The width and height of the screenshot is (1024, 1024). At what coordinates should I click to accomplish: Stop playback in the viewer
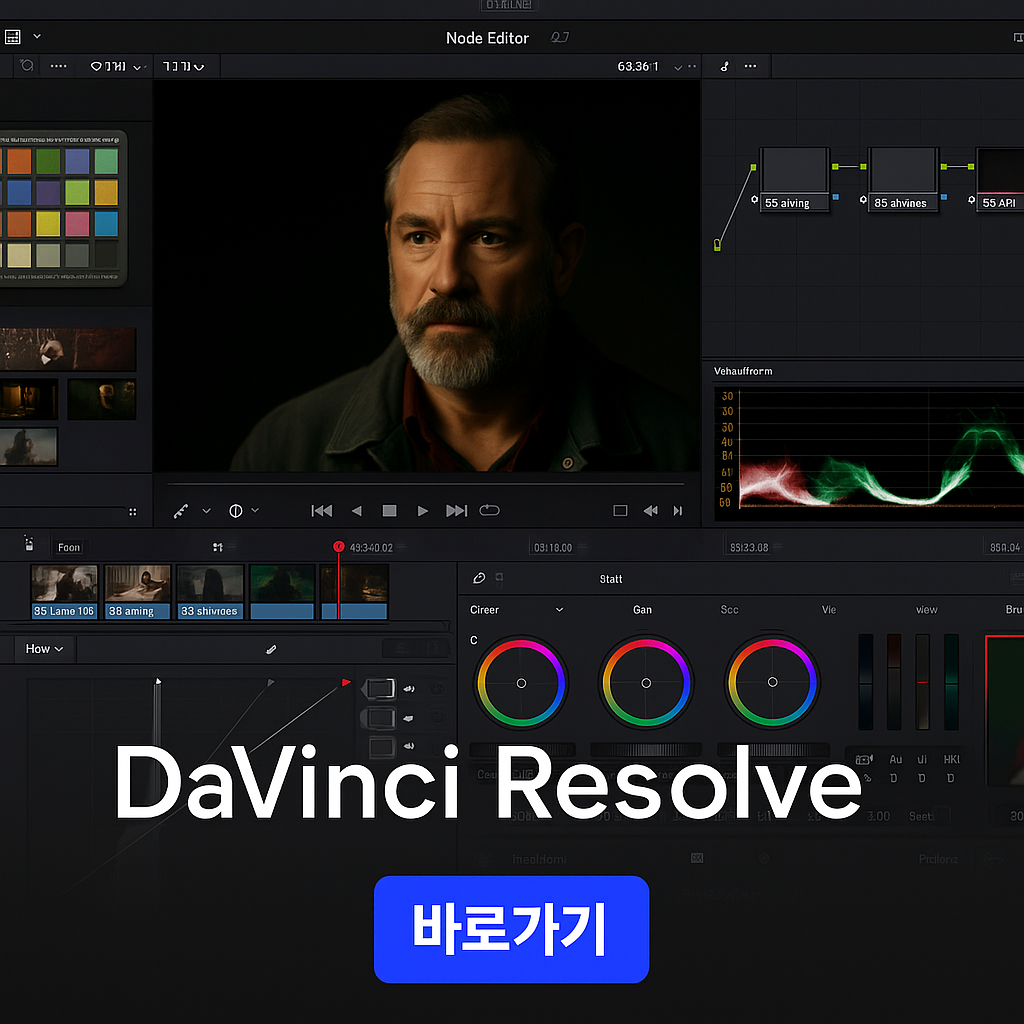point(389,511)
